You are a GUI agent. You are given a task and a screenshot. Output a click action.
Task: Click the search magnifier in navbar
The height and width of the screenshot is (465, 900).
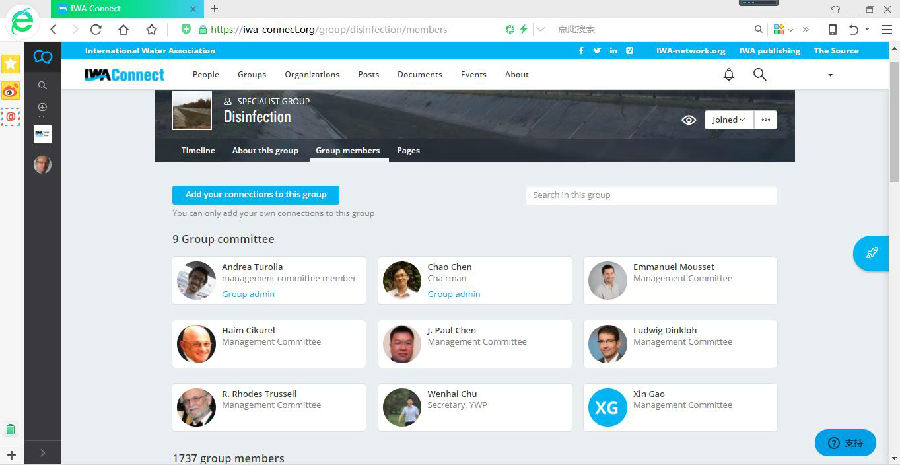[760, 75]
